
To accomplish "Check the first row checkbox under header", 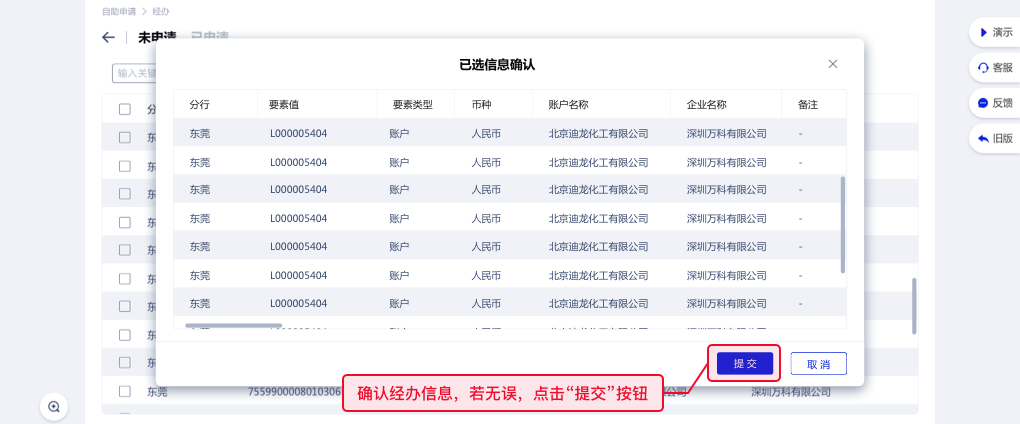I will point(125,137).
